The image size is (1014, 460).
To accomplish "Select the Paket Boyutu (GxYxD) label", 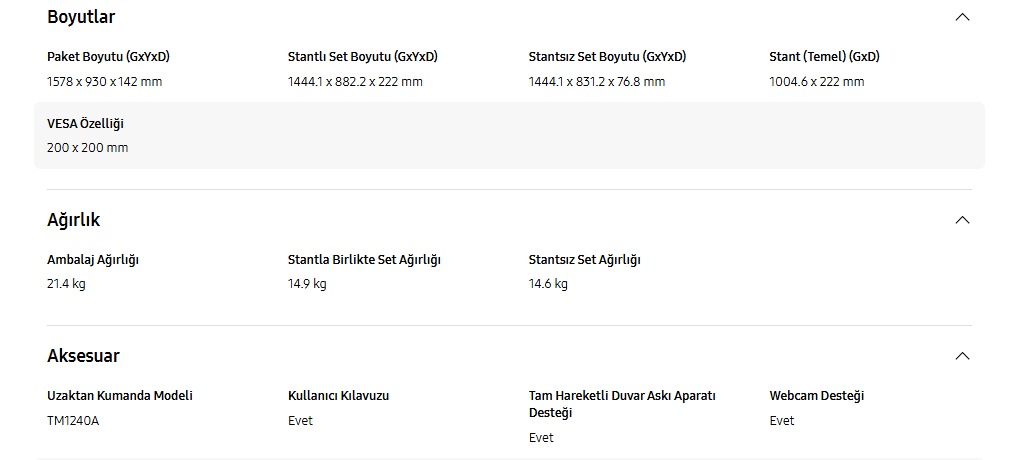I will [x=101, y=57].
